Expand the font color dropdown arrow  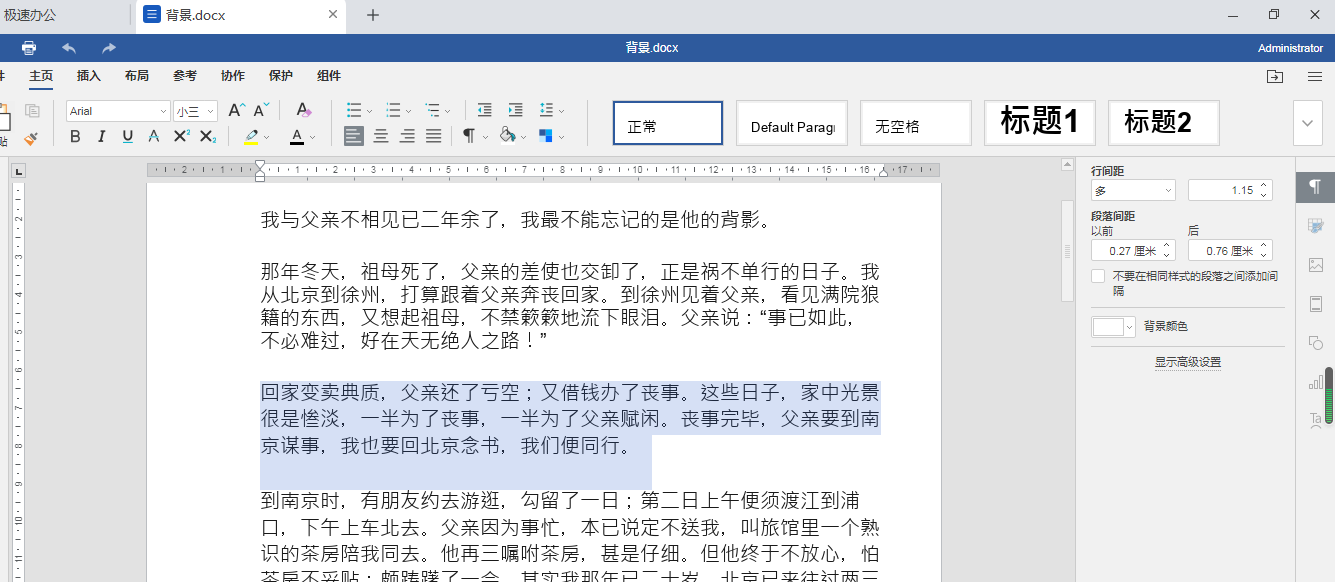click(x=312, y=137)
